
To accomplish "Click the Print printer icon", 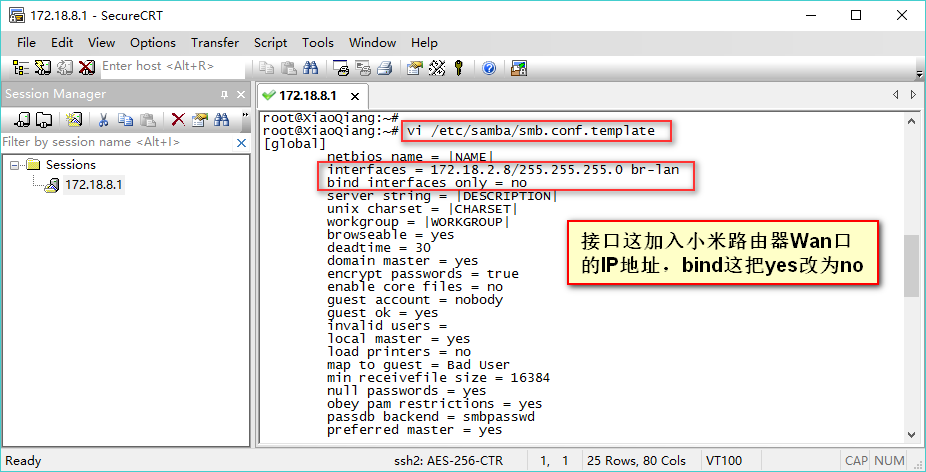I will 384,69.
